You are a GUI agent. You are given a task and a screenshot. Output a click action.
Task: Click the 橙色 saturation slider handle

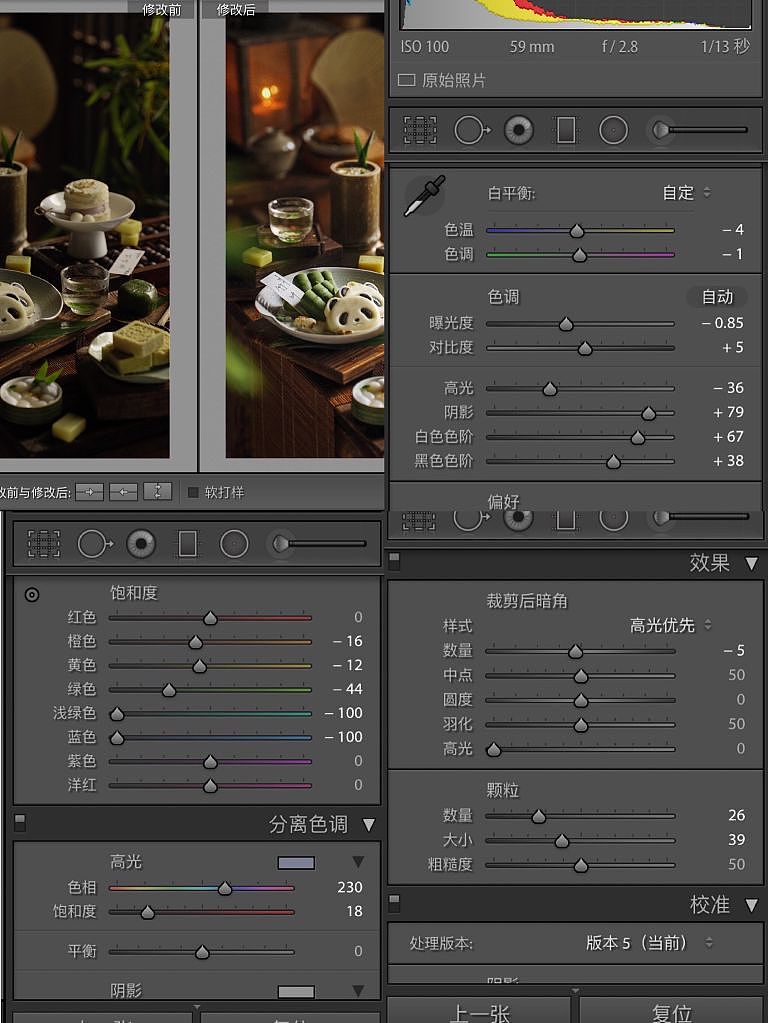point(195,642)
